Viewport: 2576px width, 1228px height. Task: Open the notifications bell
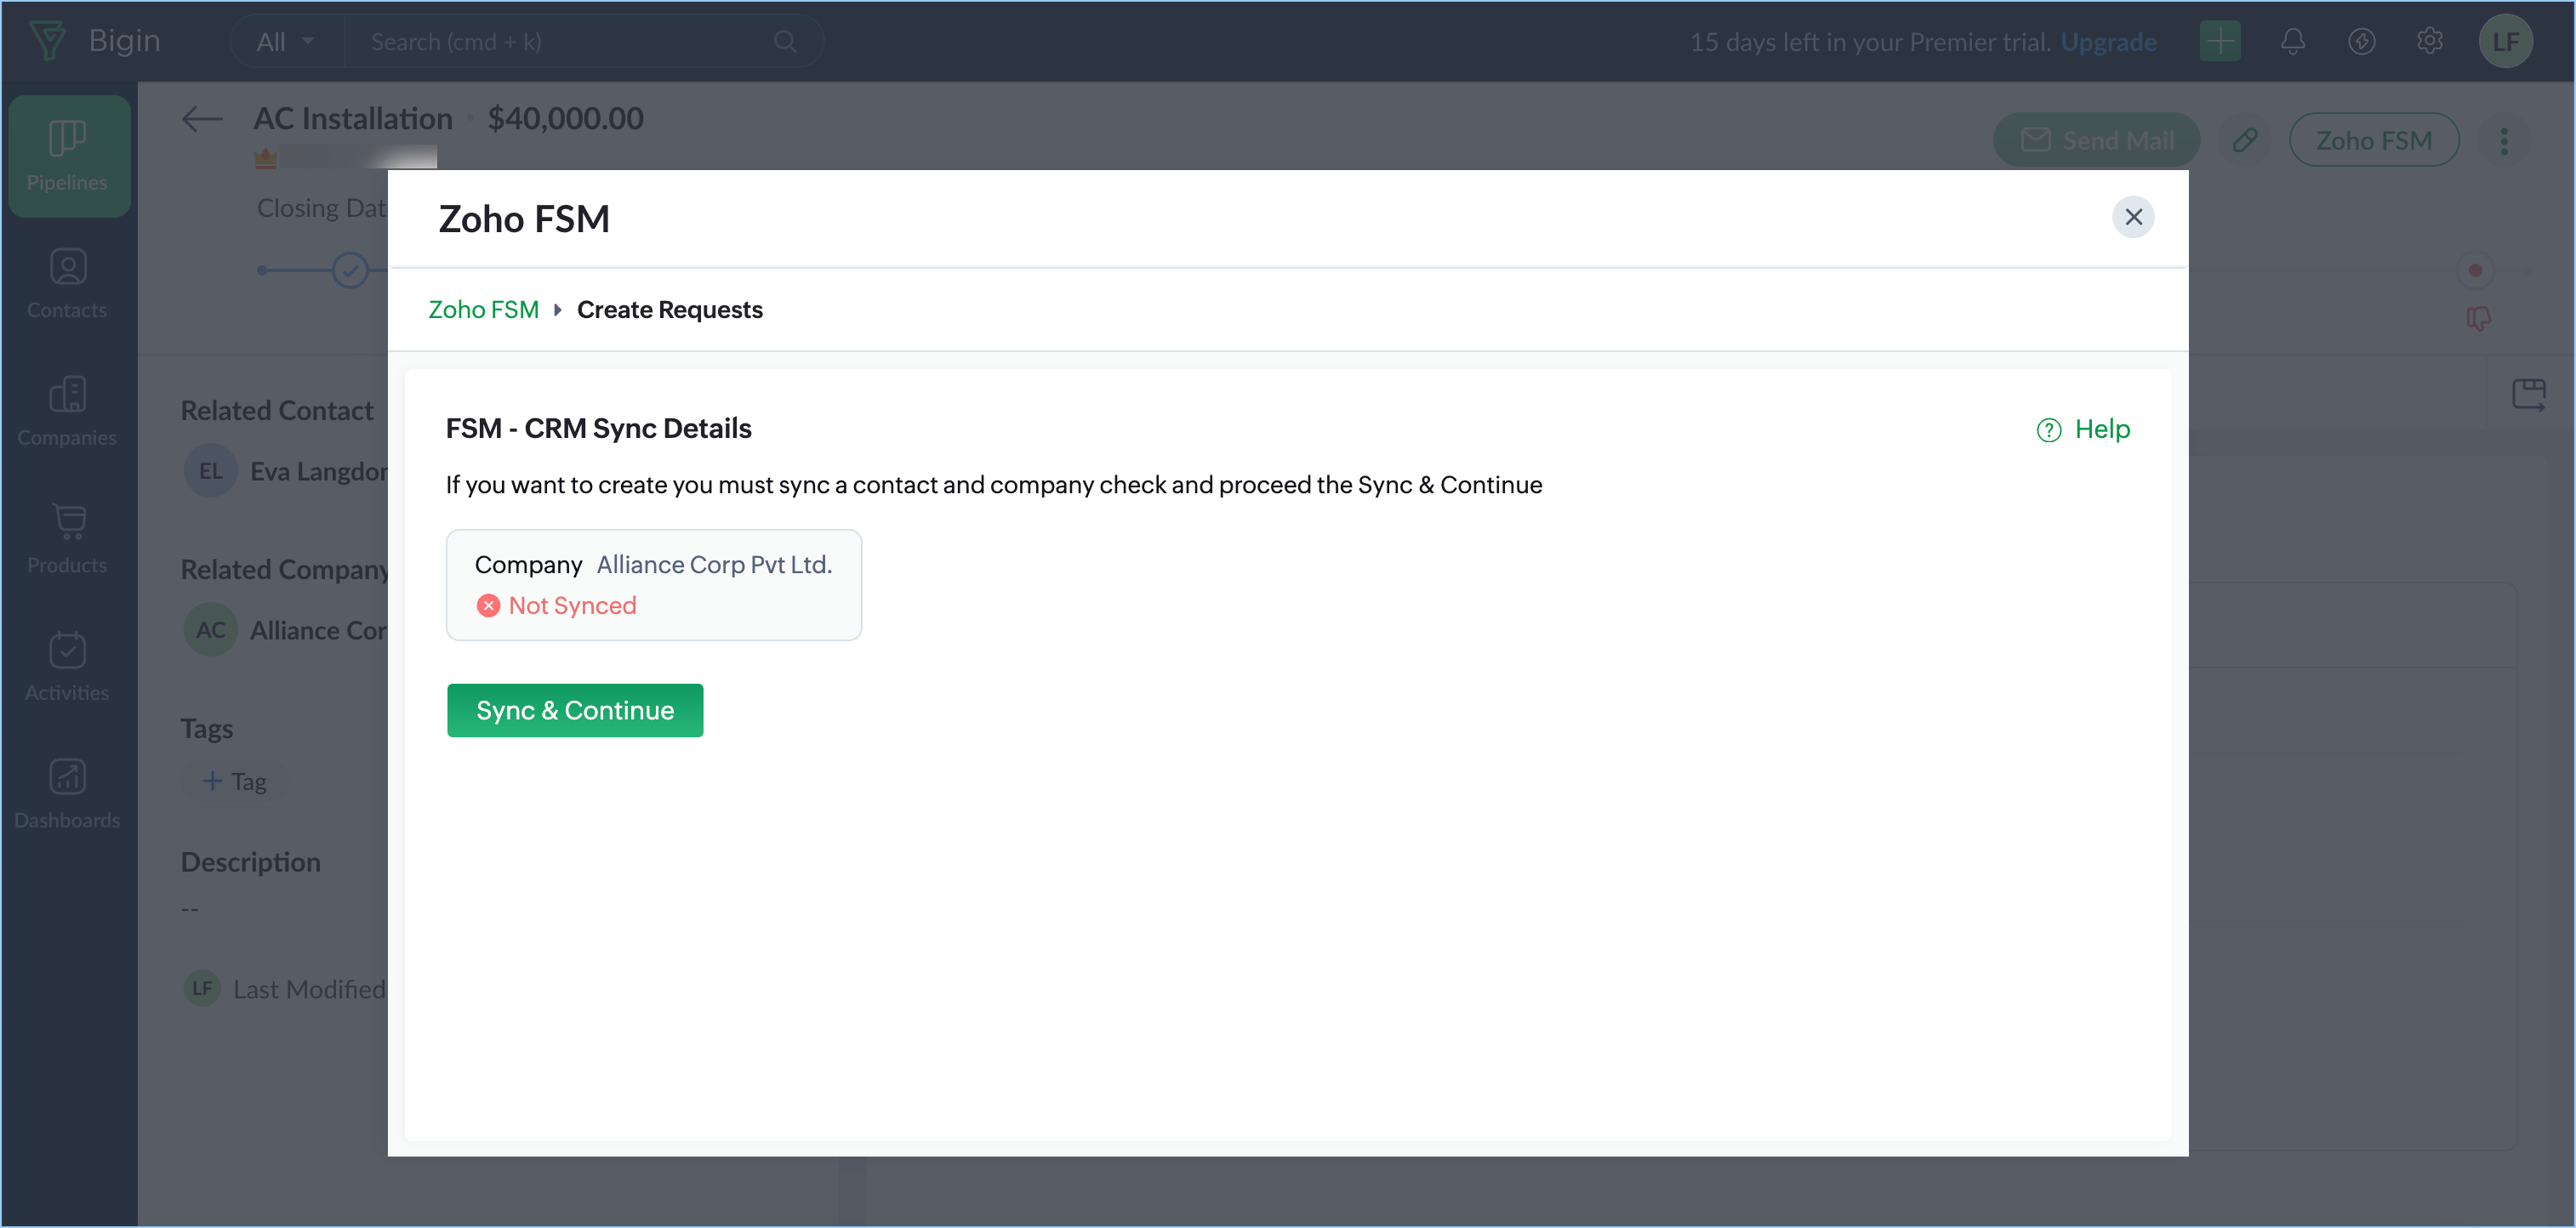2293,41
